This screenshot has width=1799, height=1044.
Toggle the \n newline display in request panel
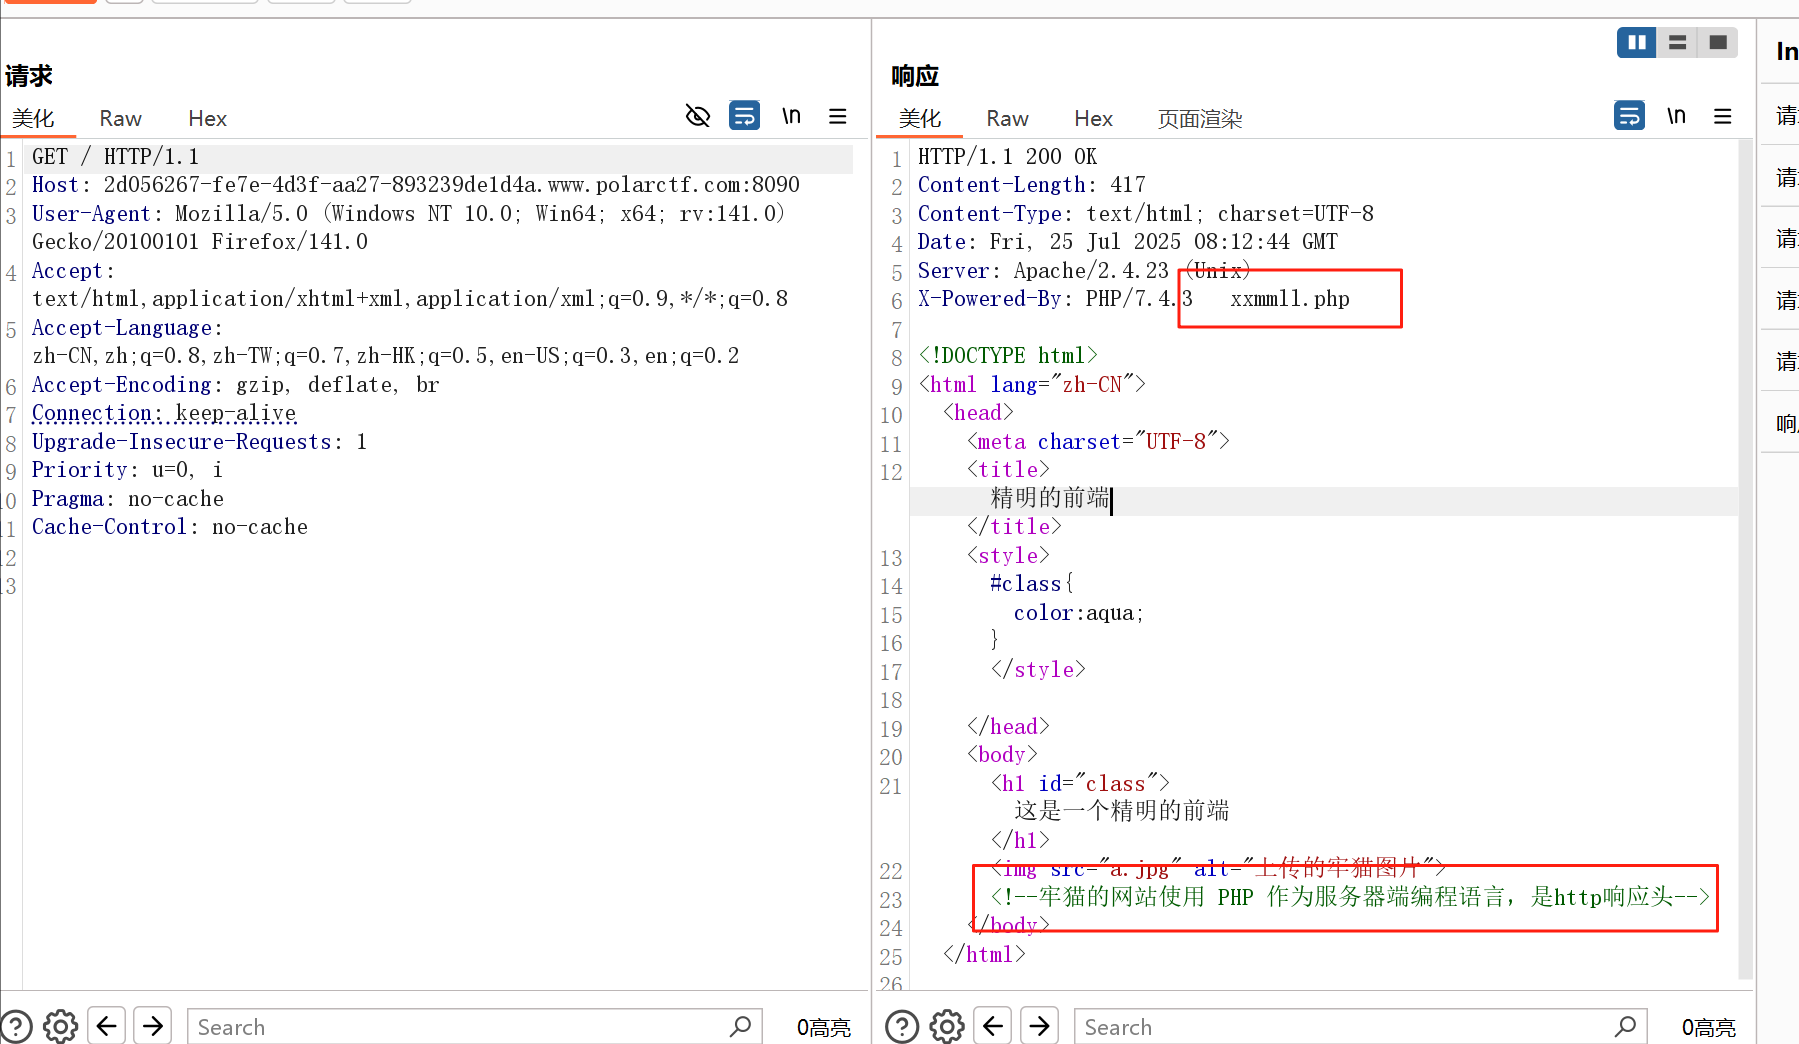[791, 116]
